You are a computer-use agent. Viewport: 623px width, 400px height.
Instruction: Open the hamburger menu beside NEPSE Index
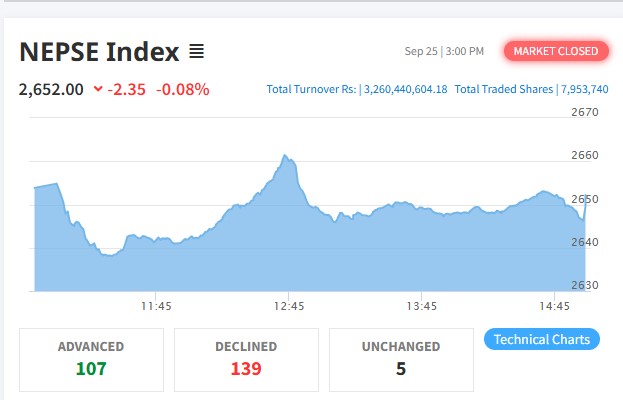[x=197, y=50]
